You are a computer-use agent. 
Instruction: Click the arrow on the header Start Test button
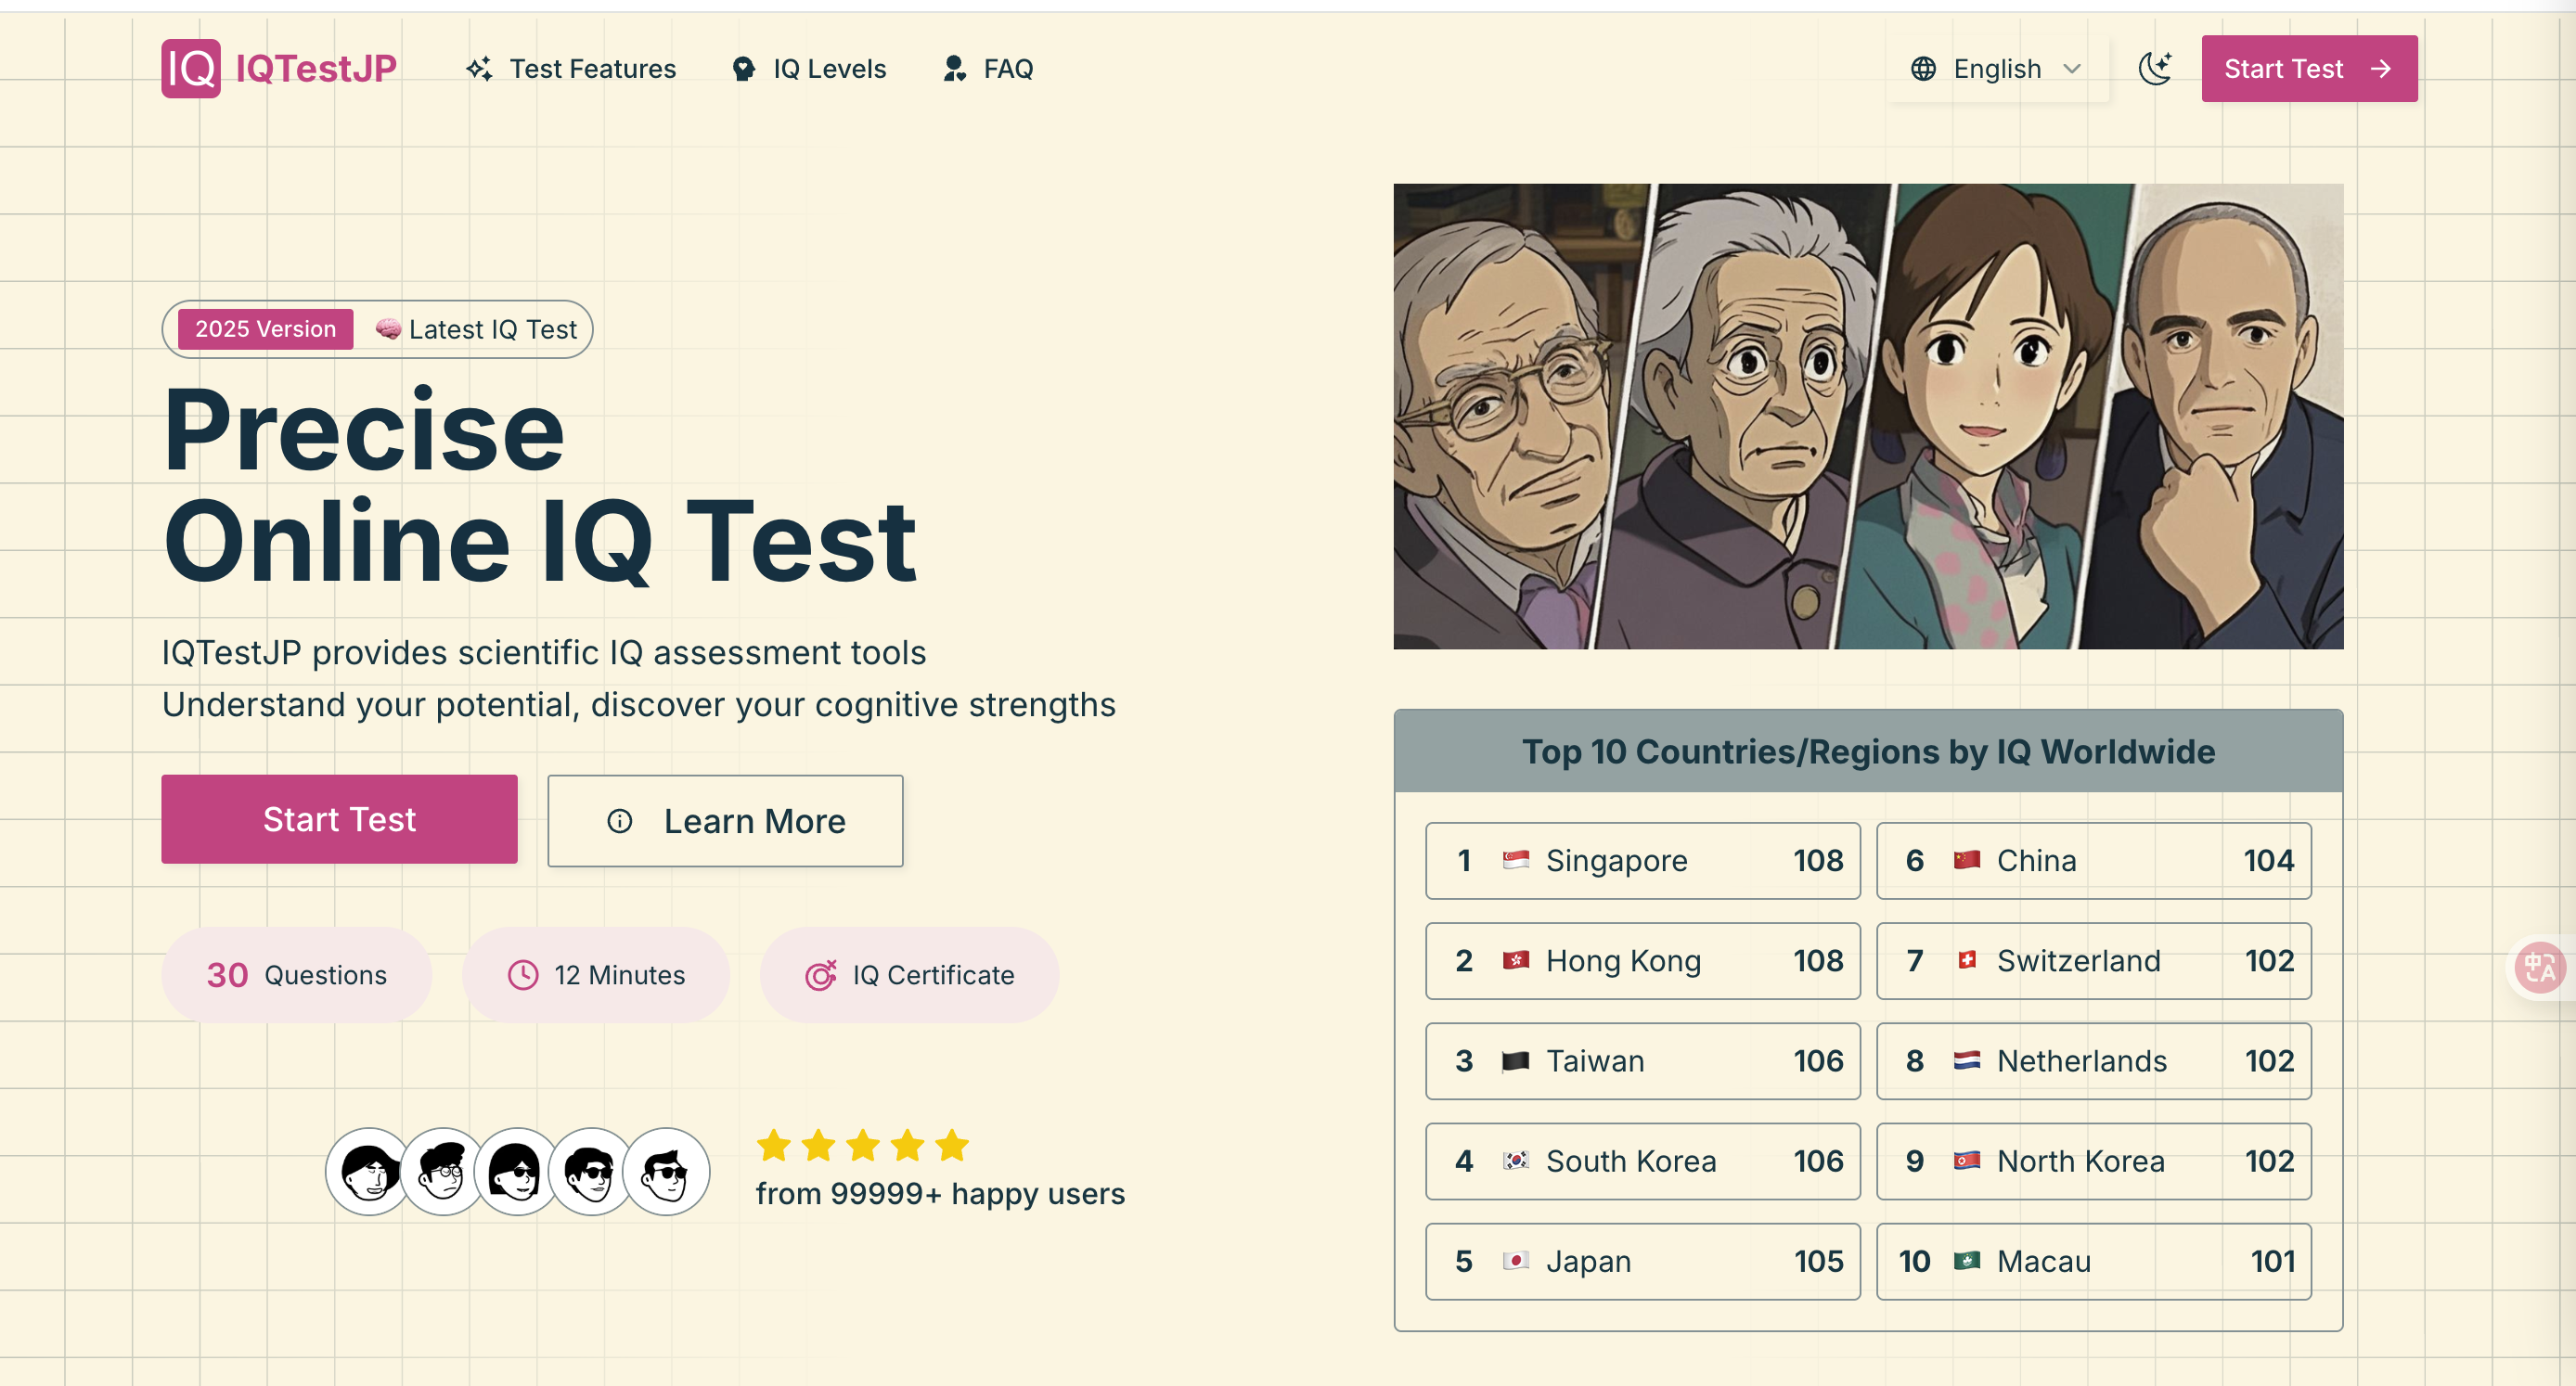pos(2381,69)
